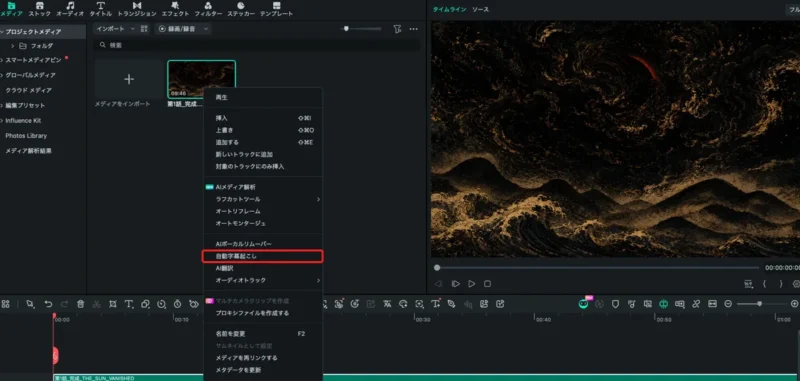The image size is (800, 381).
Task: Select クラウド メディア in the sidebar
Action: coord(29,90)
